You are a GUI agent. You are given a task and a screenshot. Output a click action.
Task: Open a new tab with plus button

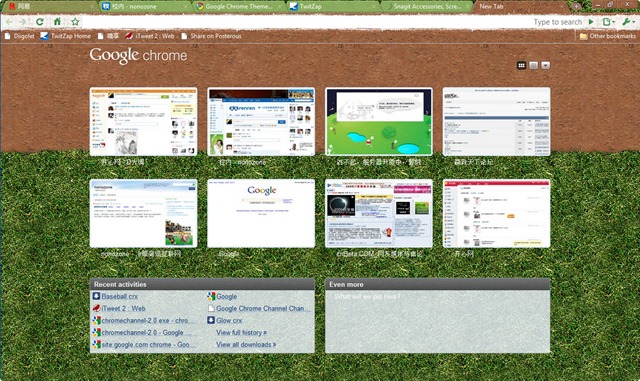pyautogui.click(x=576, y=7)
